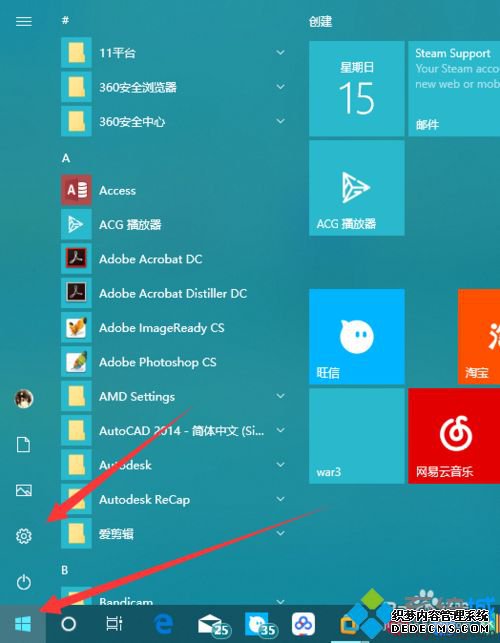Image resolution: width=500 pixels, height=643 pixels.
Task: Click the 创建 tile group title
Action: click(320, 22)
